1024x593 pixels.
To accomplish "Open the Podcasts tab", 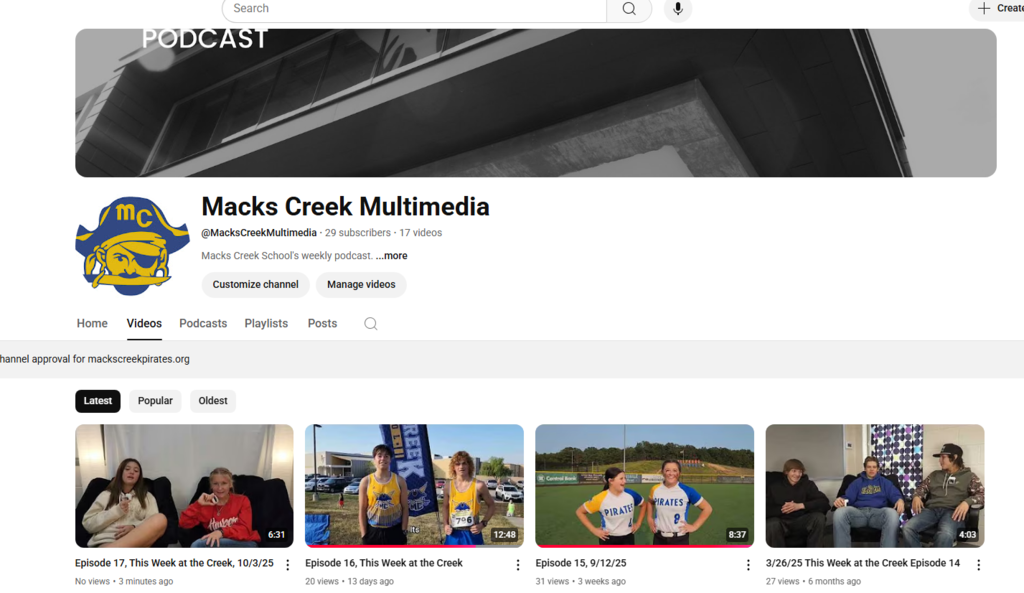I will coord(203,324).
